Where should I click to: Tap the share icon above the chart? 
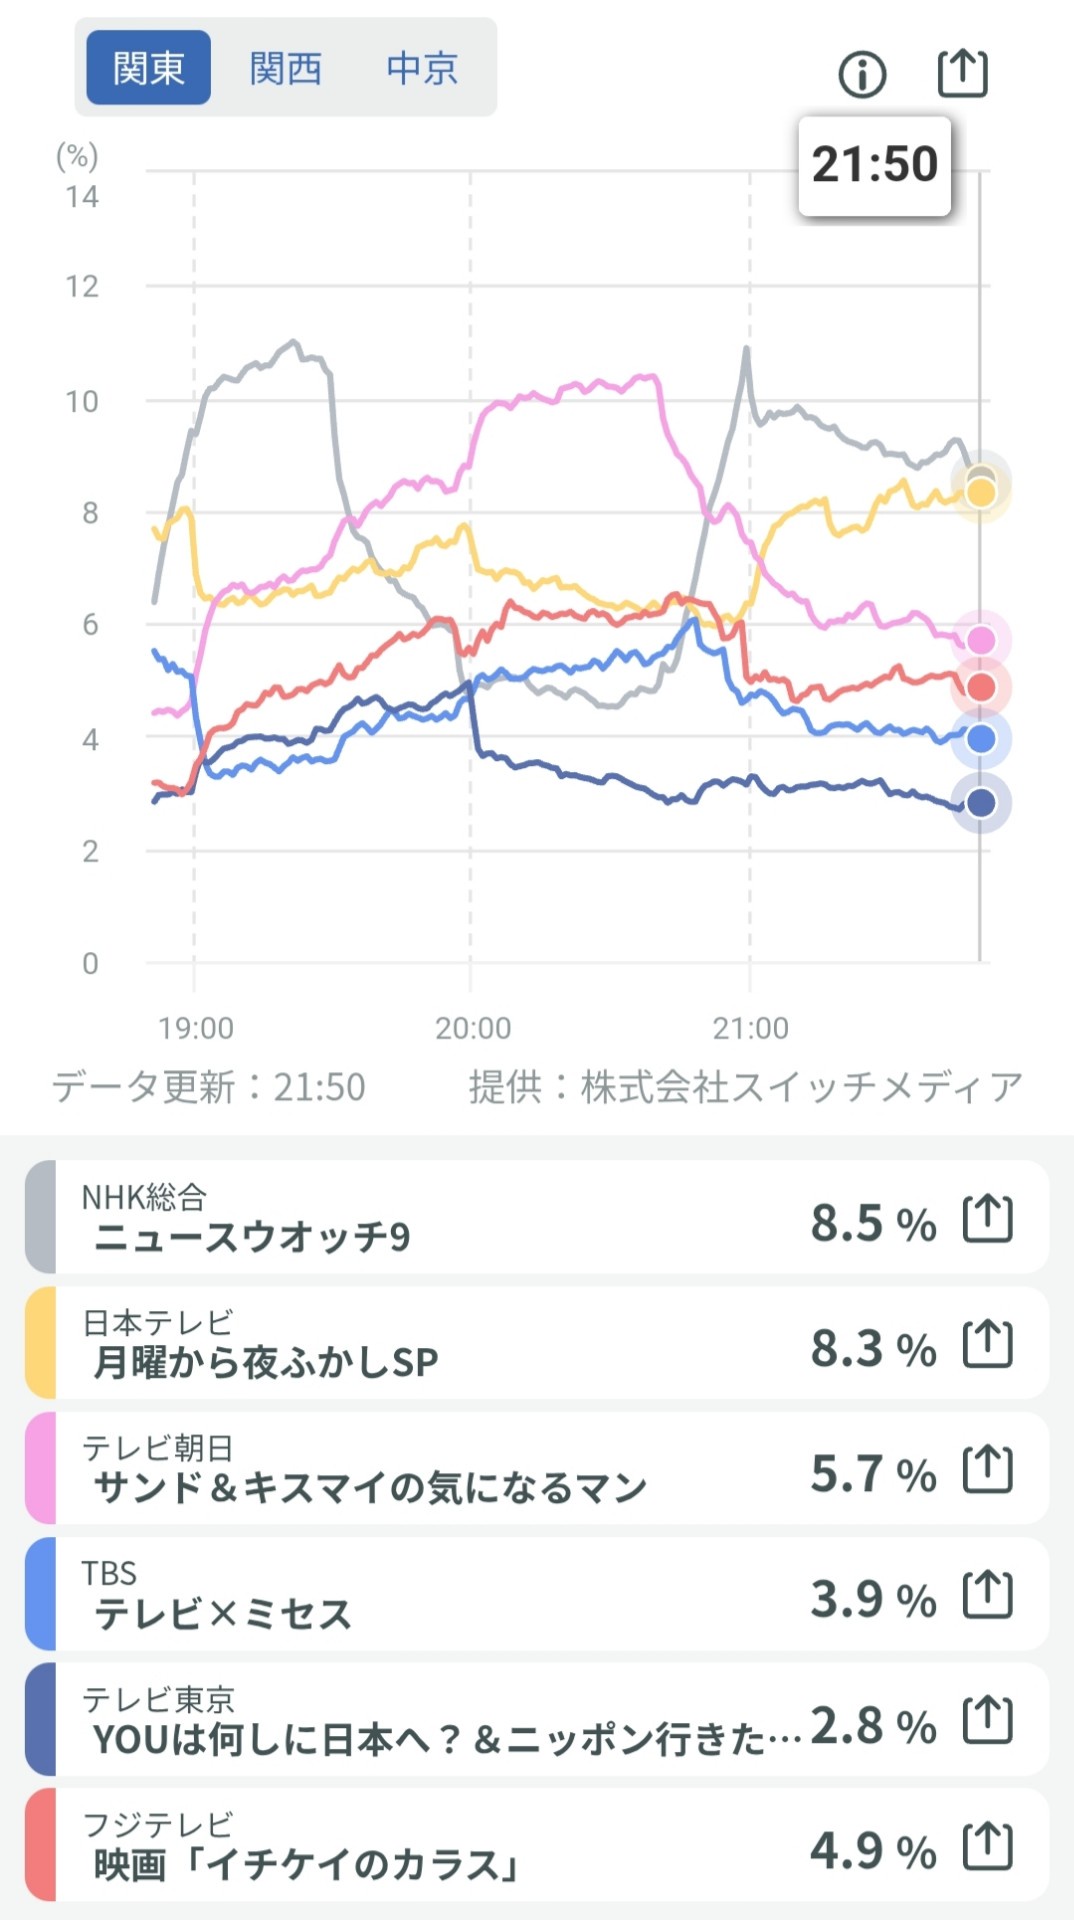pos(962,73)
